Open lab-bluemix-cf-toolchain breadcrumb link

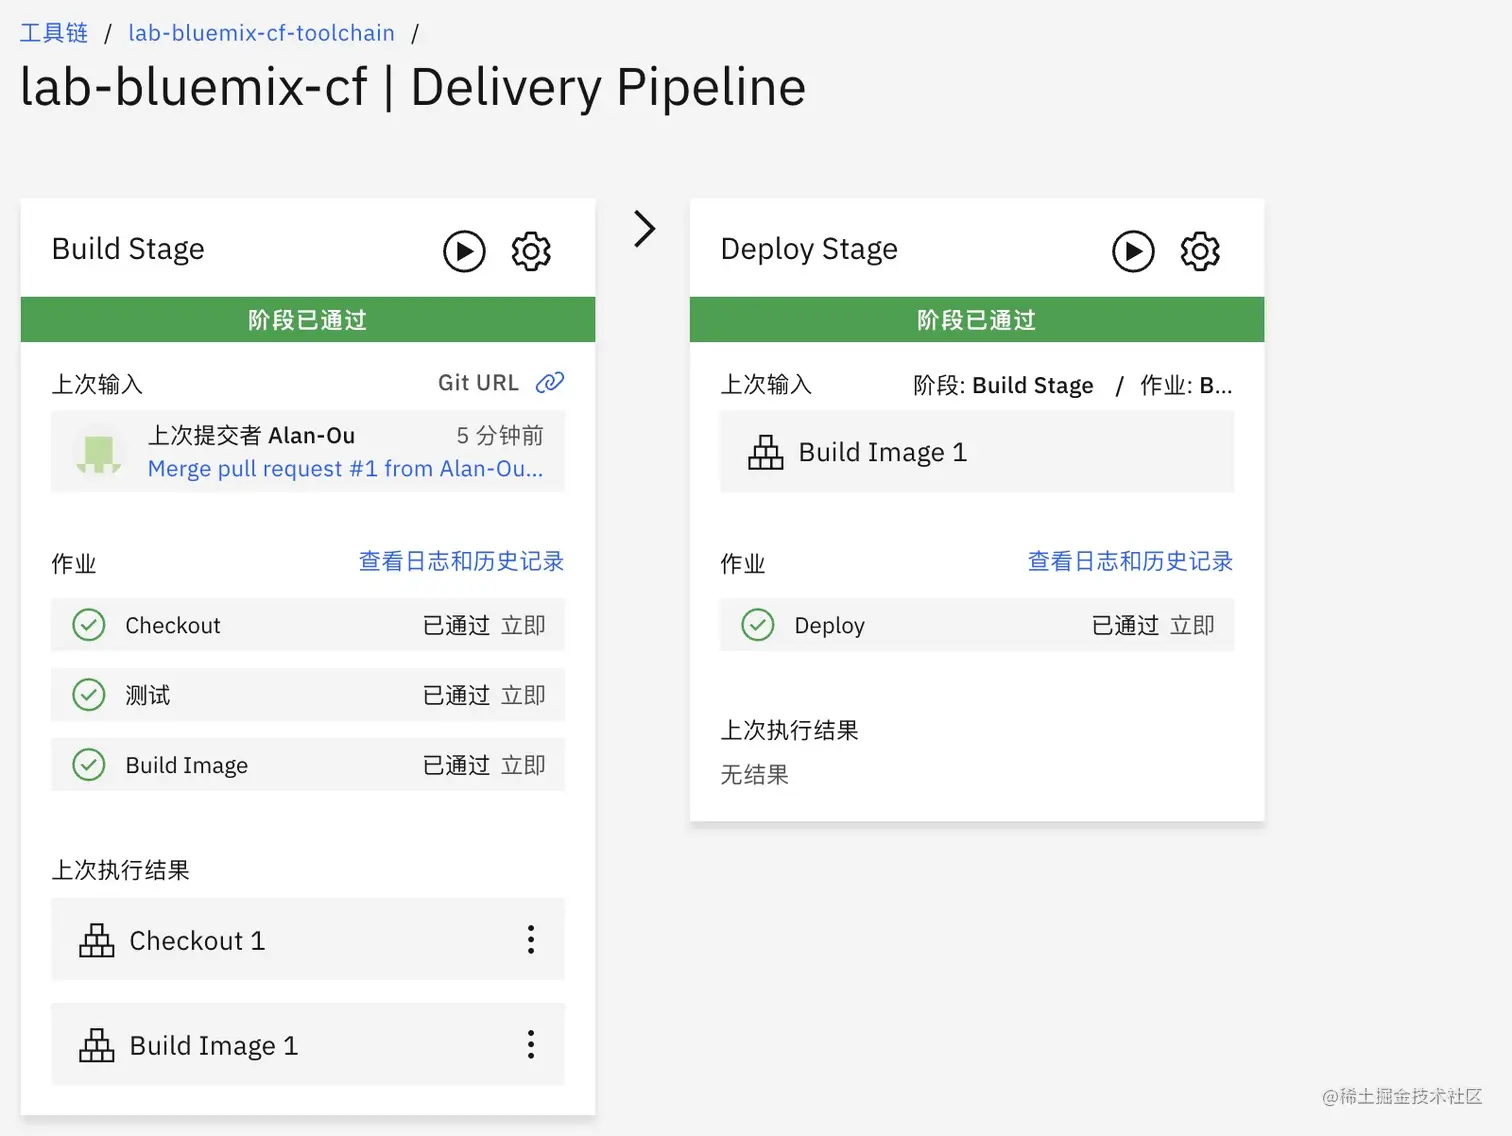point(261,33)
